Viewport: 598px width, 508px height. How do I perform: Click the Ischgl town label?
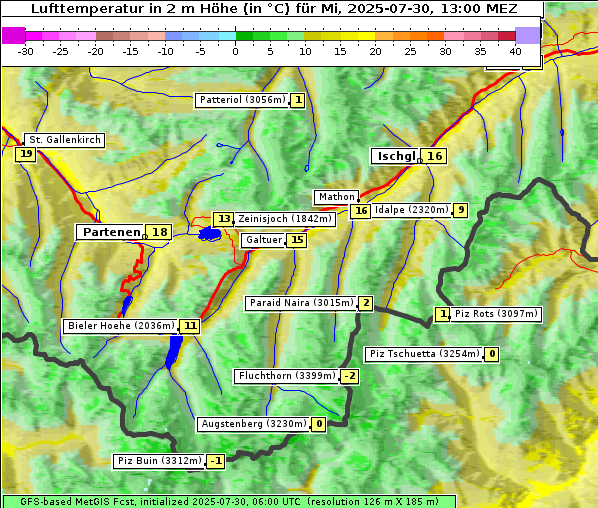click(395, 156)
